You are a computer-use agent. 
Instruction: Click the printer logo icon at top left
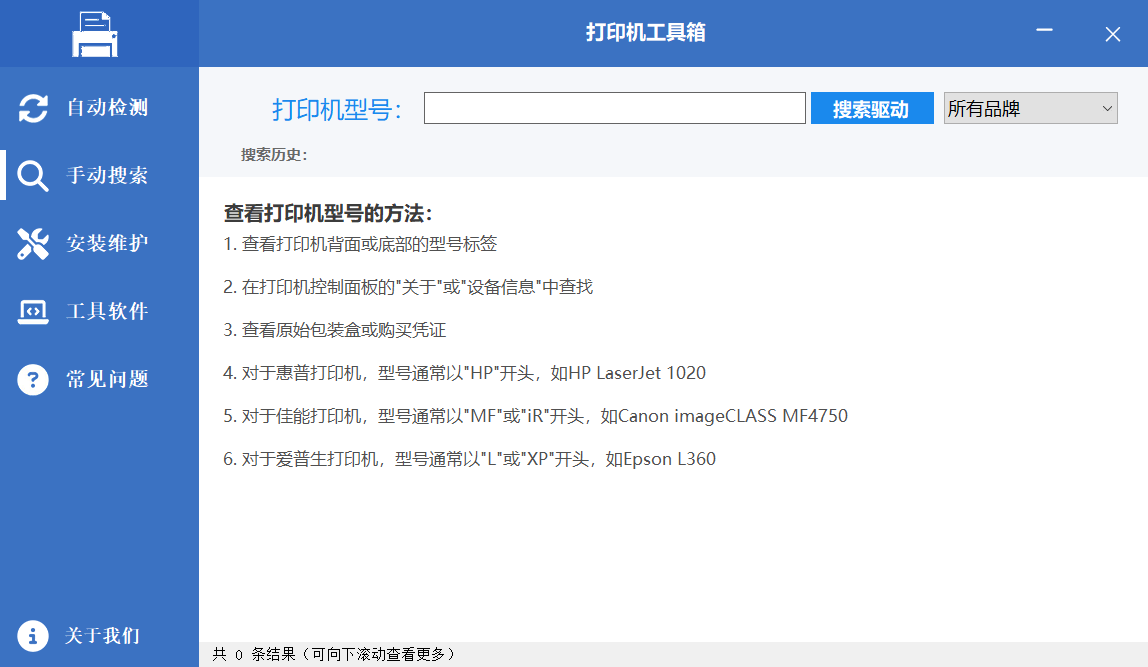(x=96, y=33)
